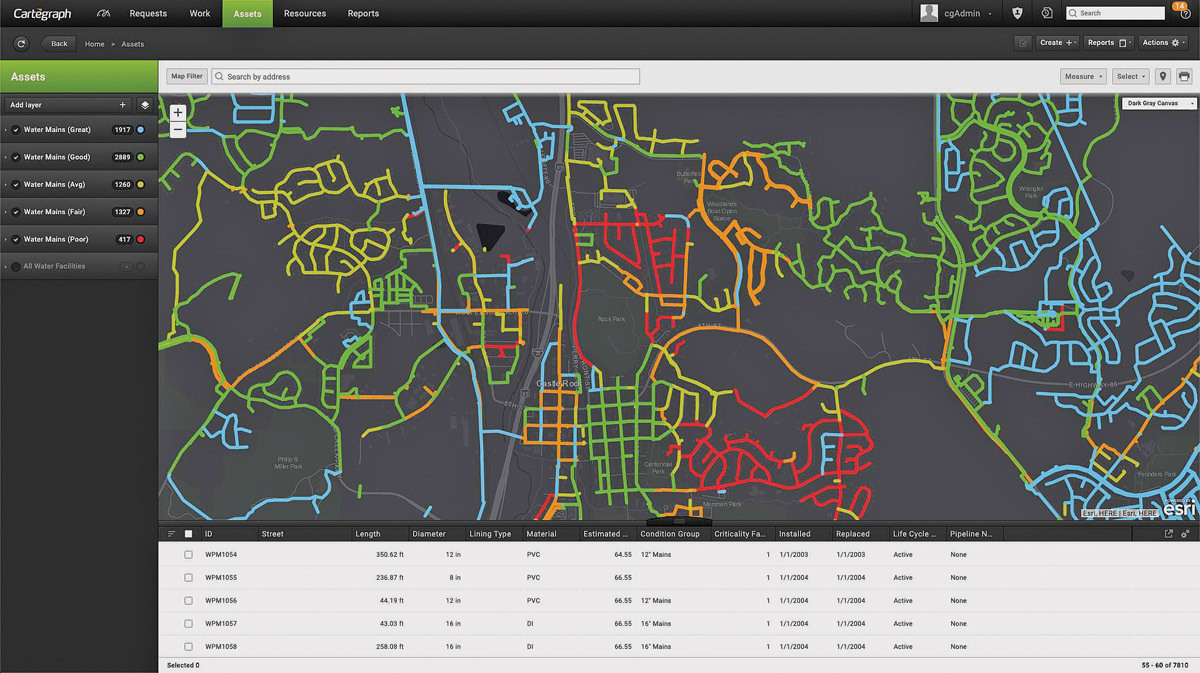Click the refresh icon beside Back
This screenshot has height=673, width=1200.
point(22,44)
